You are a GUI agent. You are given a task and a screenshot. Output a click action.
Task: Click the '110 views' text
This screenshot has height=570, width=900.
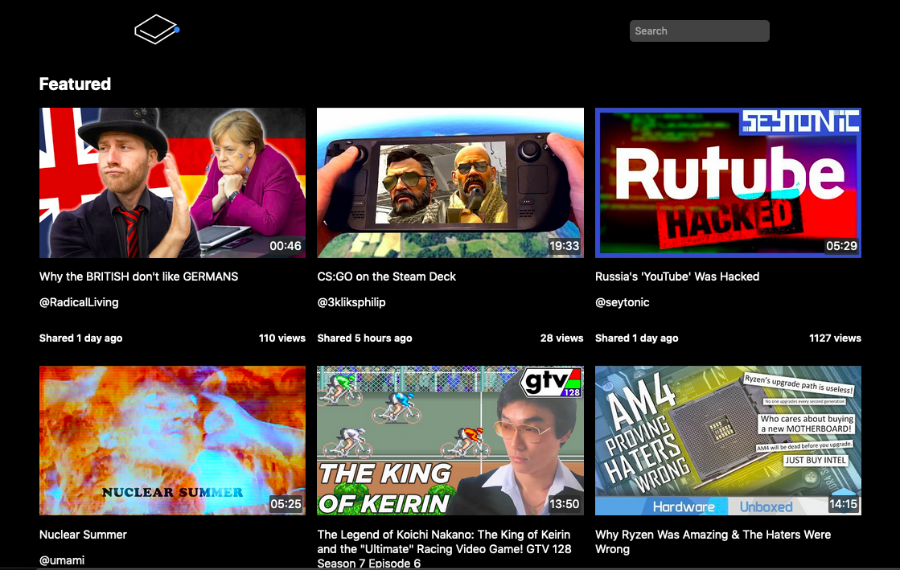point(282,338)
